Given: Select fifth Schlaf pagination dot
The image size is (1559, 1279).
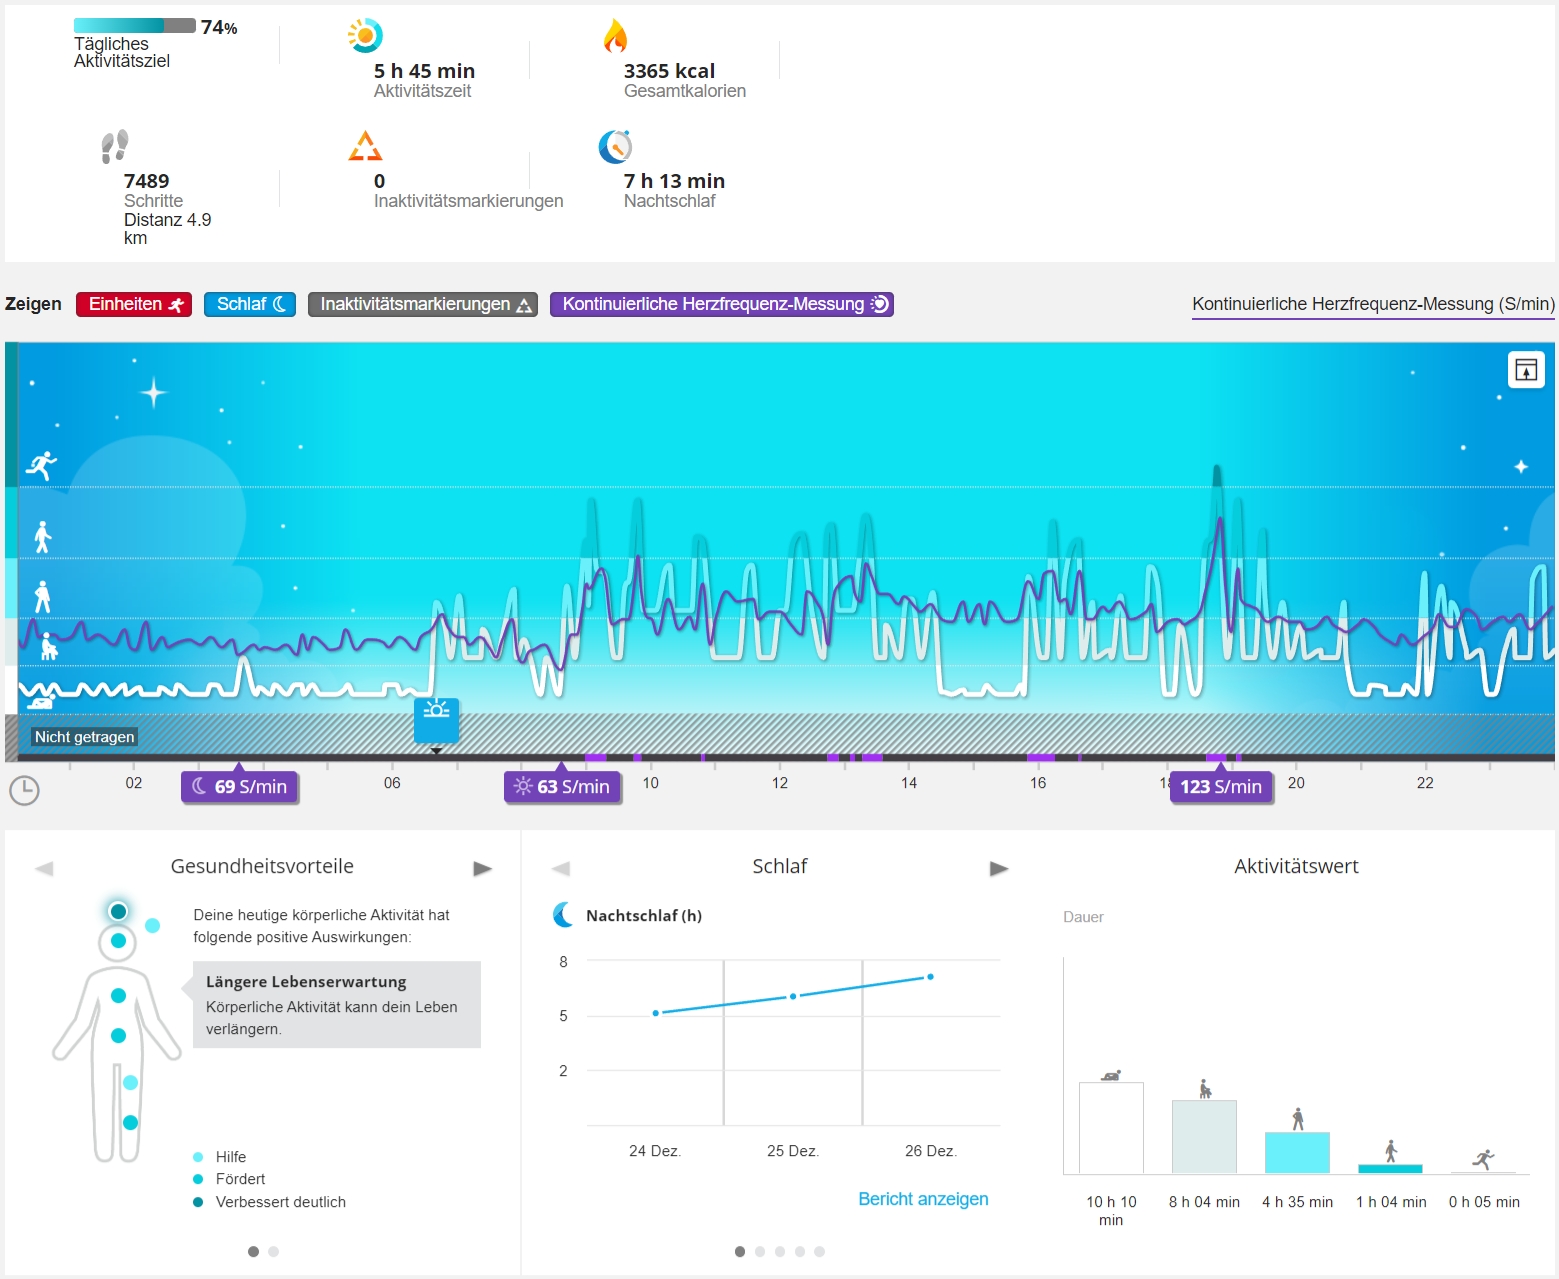Looking at the screenshot, I should point(820,1251).
